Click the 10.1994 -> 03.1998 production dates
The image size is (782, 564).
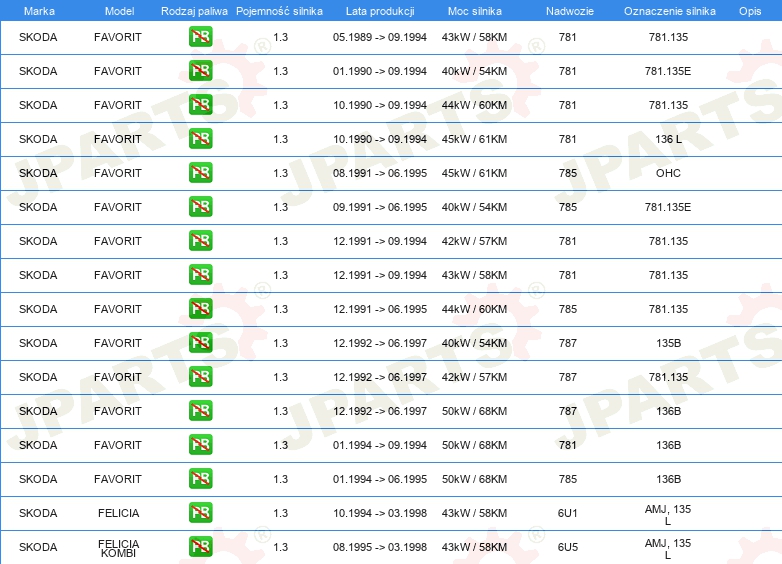coord(380,513)
